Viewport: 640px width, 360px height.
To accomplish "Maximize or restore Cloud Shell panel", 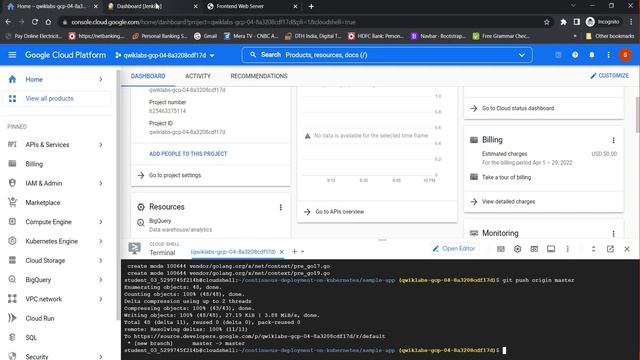I will tap(593, 249).
